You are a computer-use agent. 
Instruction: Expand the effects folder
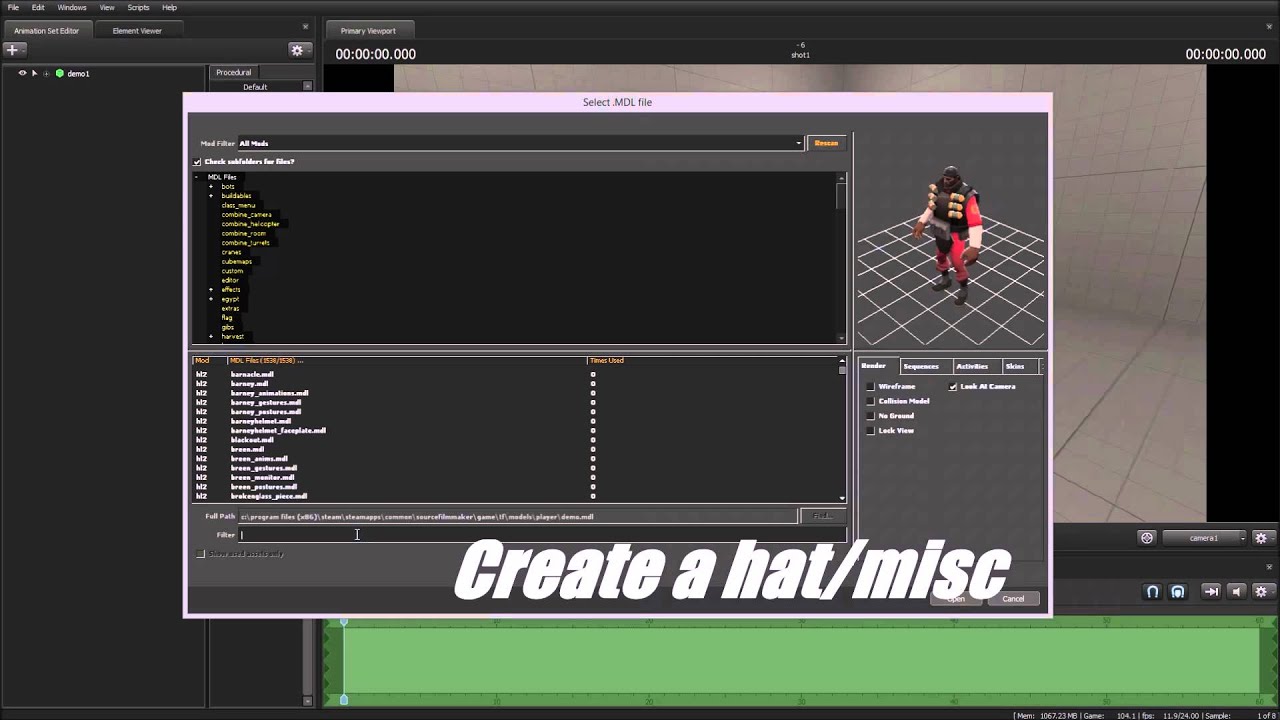pyautogui.click(x=211, y=290)
